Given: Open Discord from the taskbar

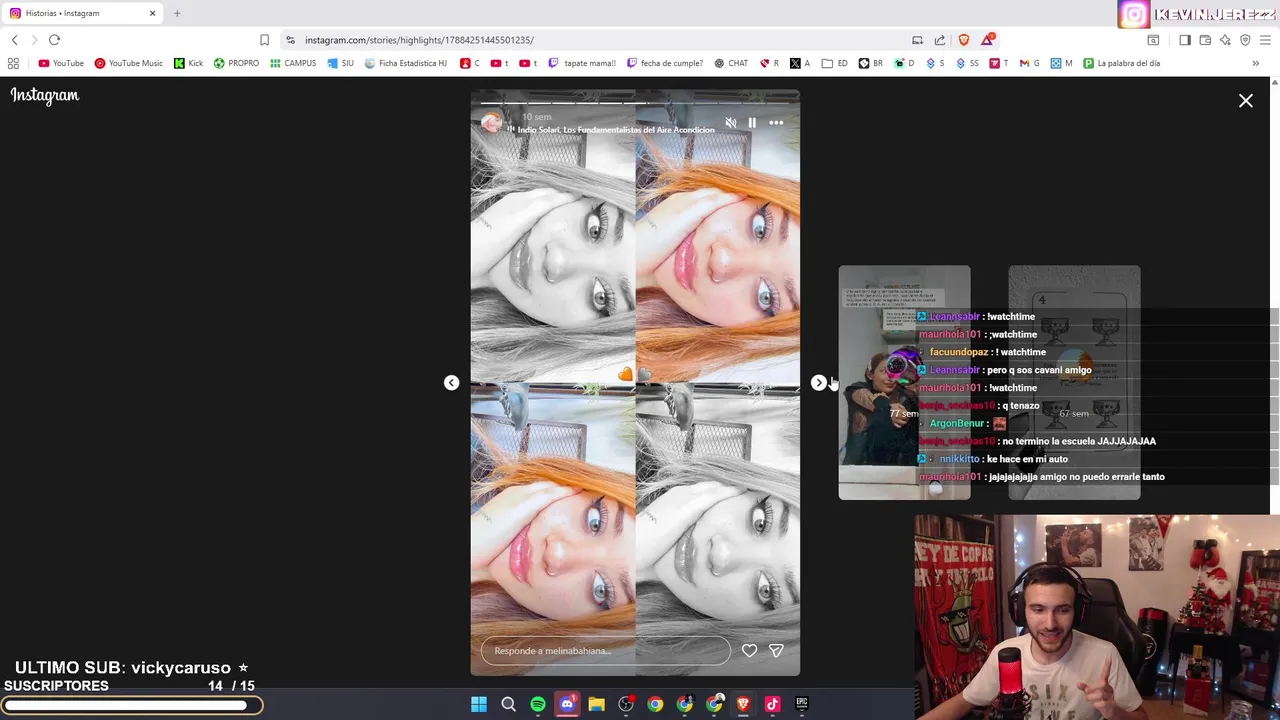Looking at the screenshot, I should [567, 704].
